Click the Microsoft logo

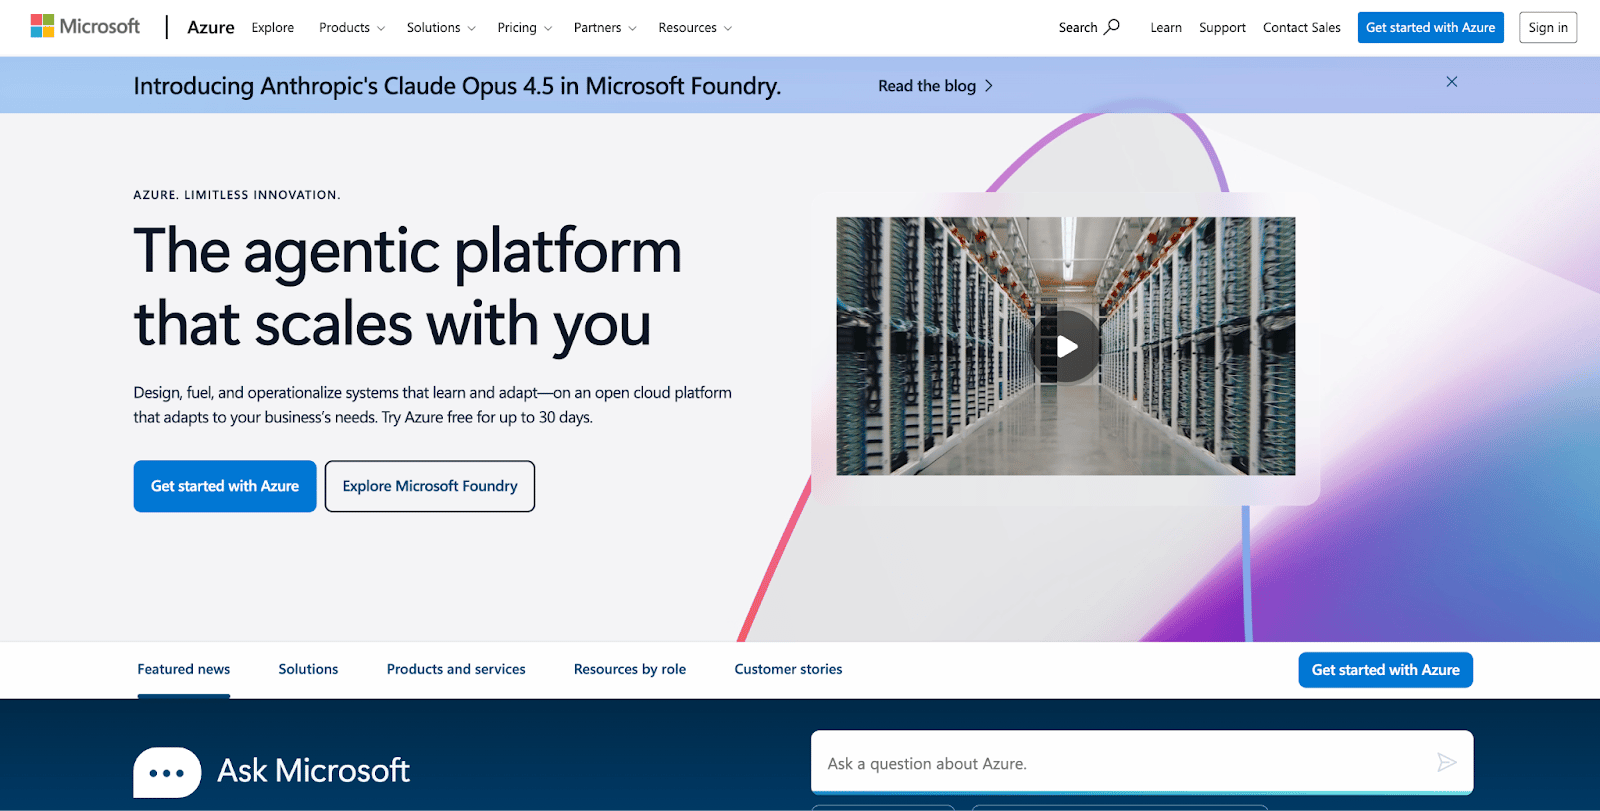[x=85, y=26]
